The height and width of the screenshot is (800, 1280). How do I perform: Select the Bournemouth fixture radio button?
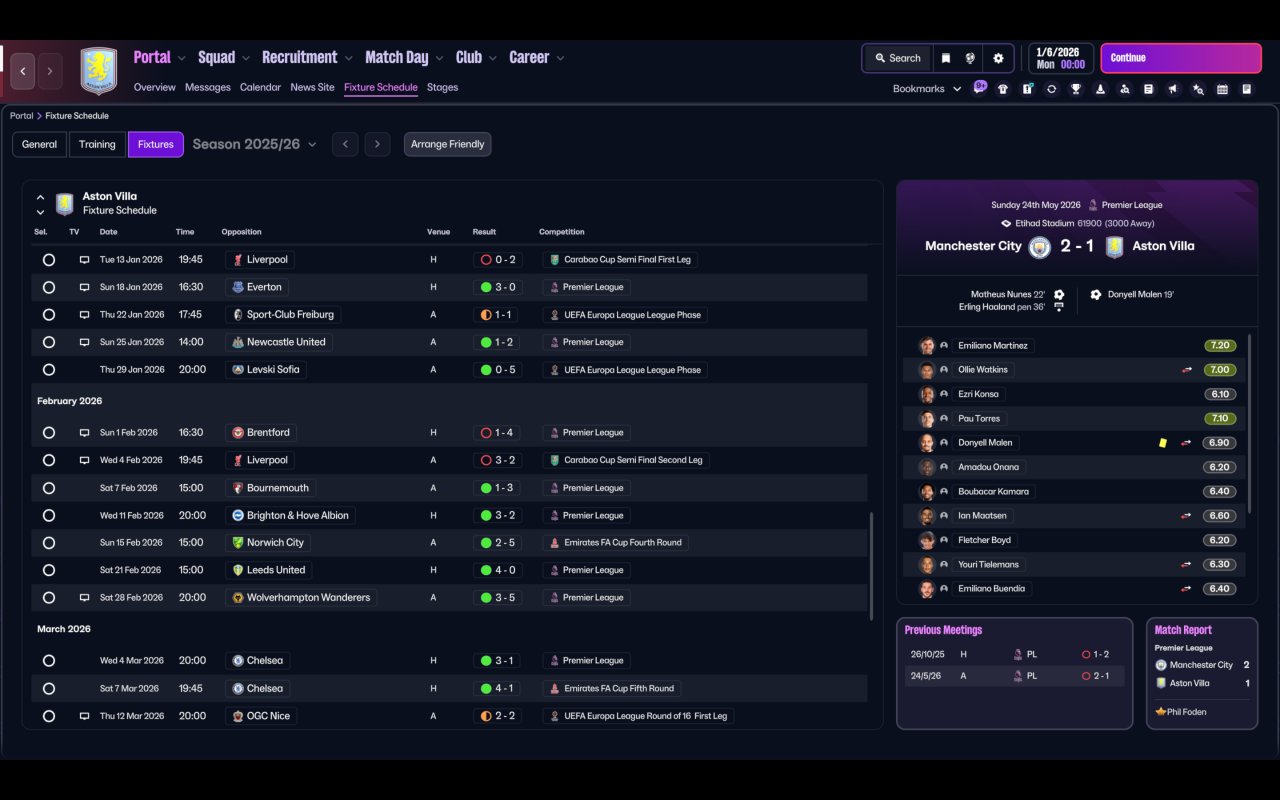pos(49,488)
